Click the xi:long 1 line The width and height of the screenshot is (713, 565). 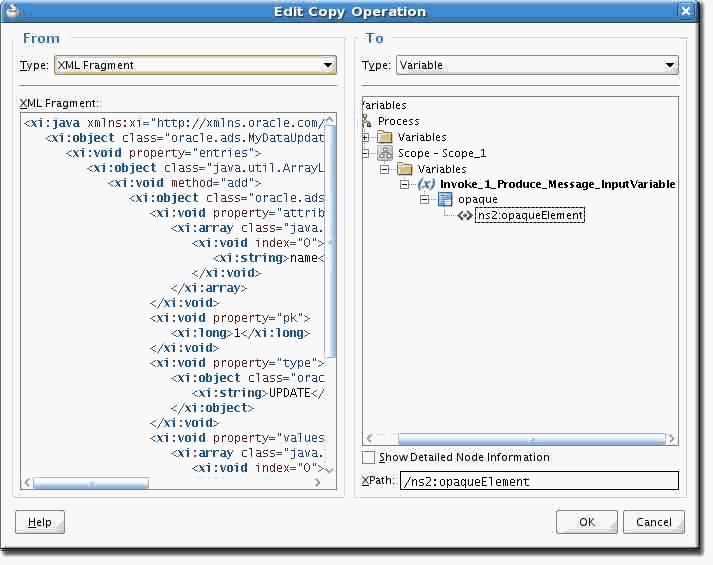(x=241, y=333)
